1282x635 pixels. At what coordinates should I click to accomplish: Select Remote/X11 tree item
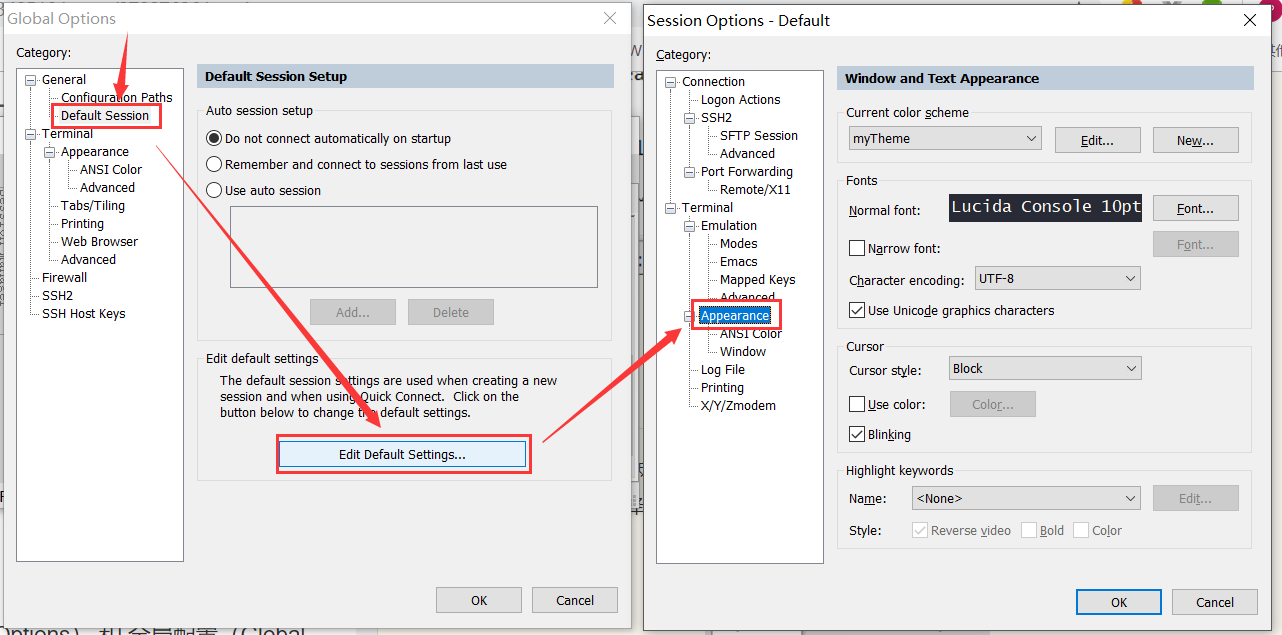(755, 190)
